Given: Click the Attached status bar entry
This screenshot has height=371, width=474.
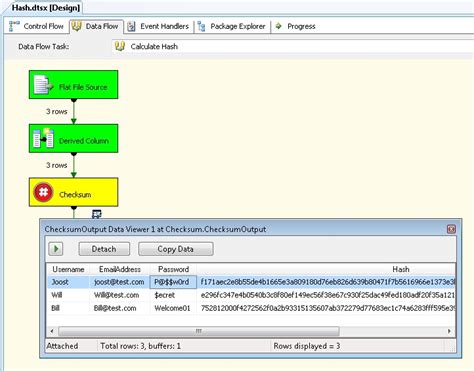Looking at the screenshot, I should (x=62, y=346).
